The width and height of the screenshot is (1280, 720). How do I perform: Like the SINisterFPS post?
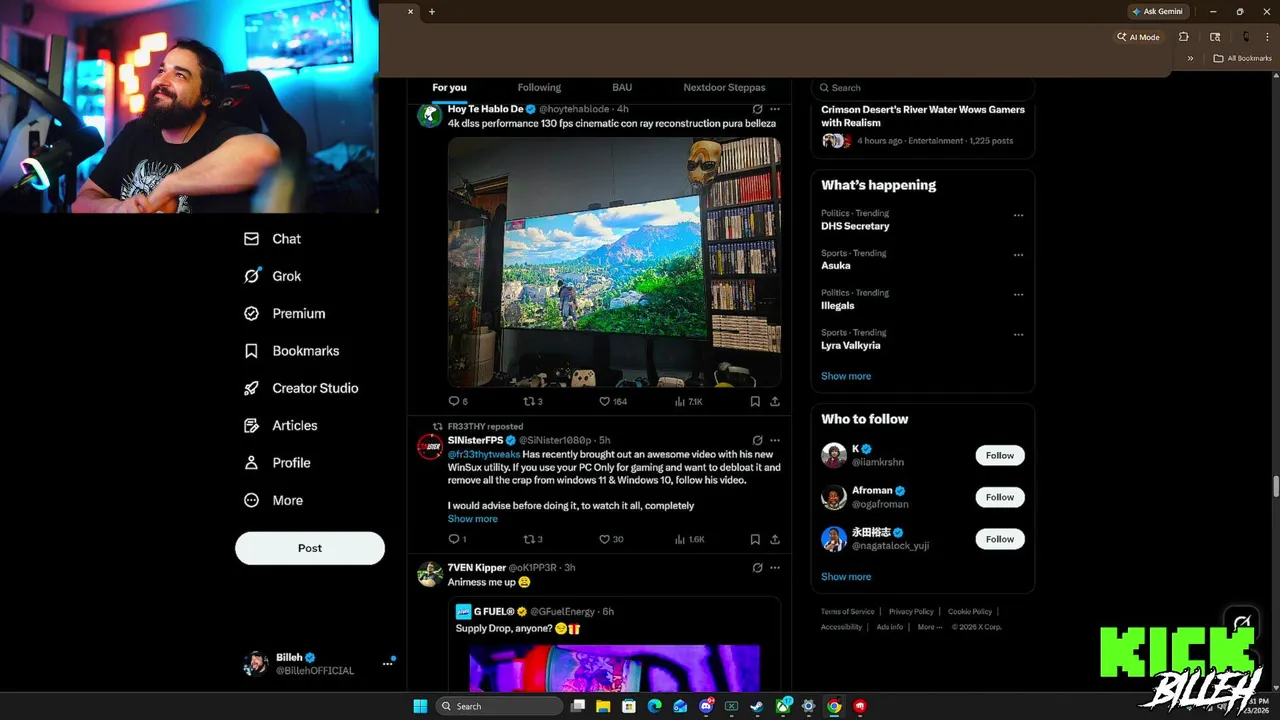pos(611,539)
